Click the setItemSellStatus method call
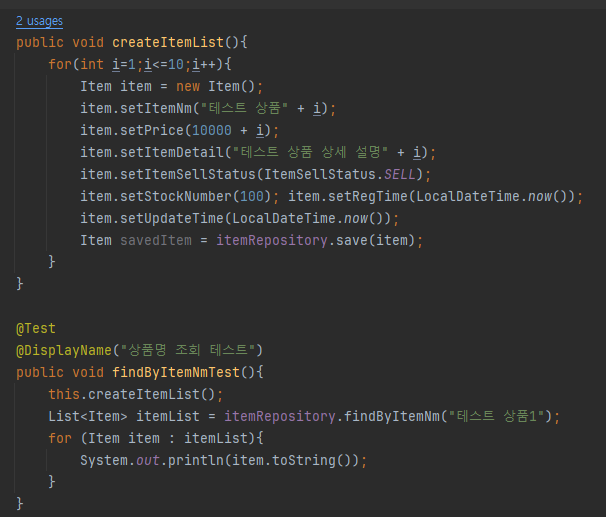Viewport: 606px width, 517px height. pos(188,174)
